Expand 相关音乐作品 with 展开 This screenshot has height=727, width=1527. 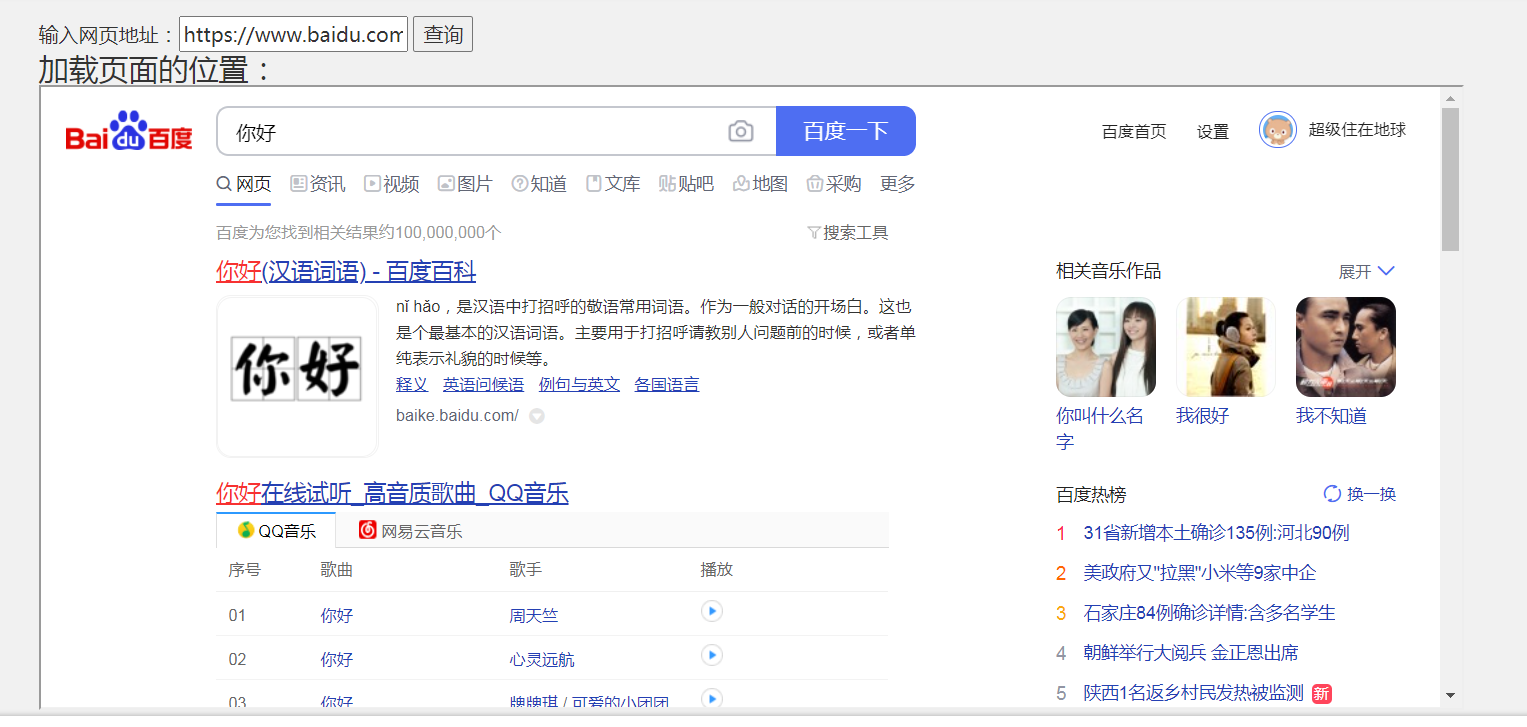[x=1366, y=271]
